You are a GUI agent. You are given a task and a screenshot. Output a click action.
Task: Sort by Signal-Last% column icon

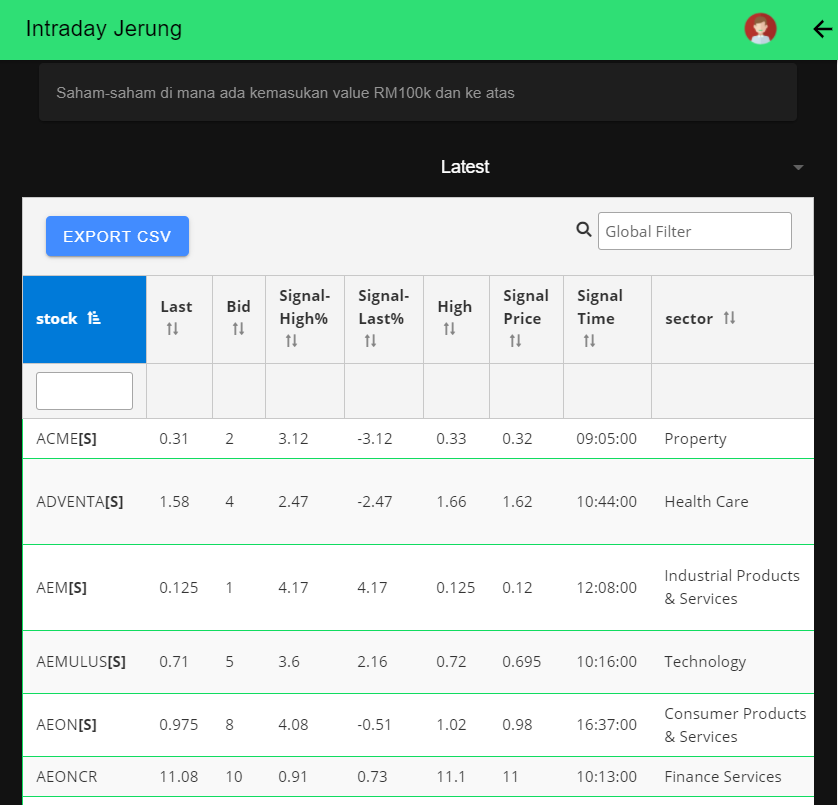pos(370,341)
